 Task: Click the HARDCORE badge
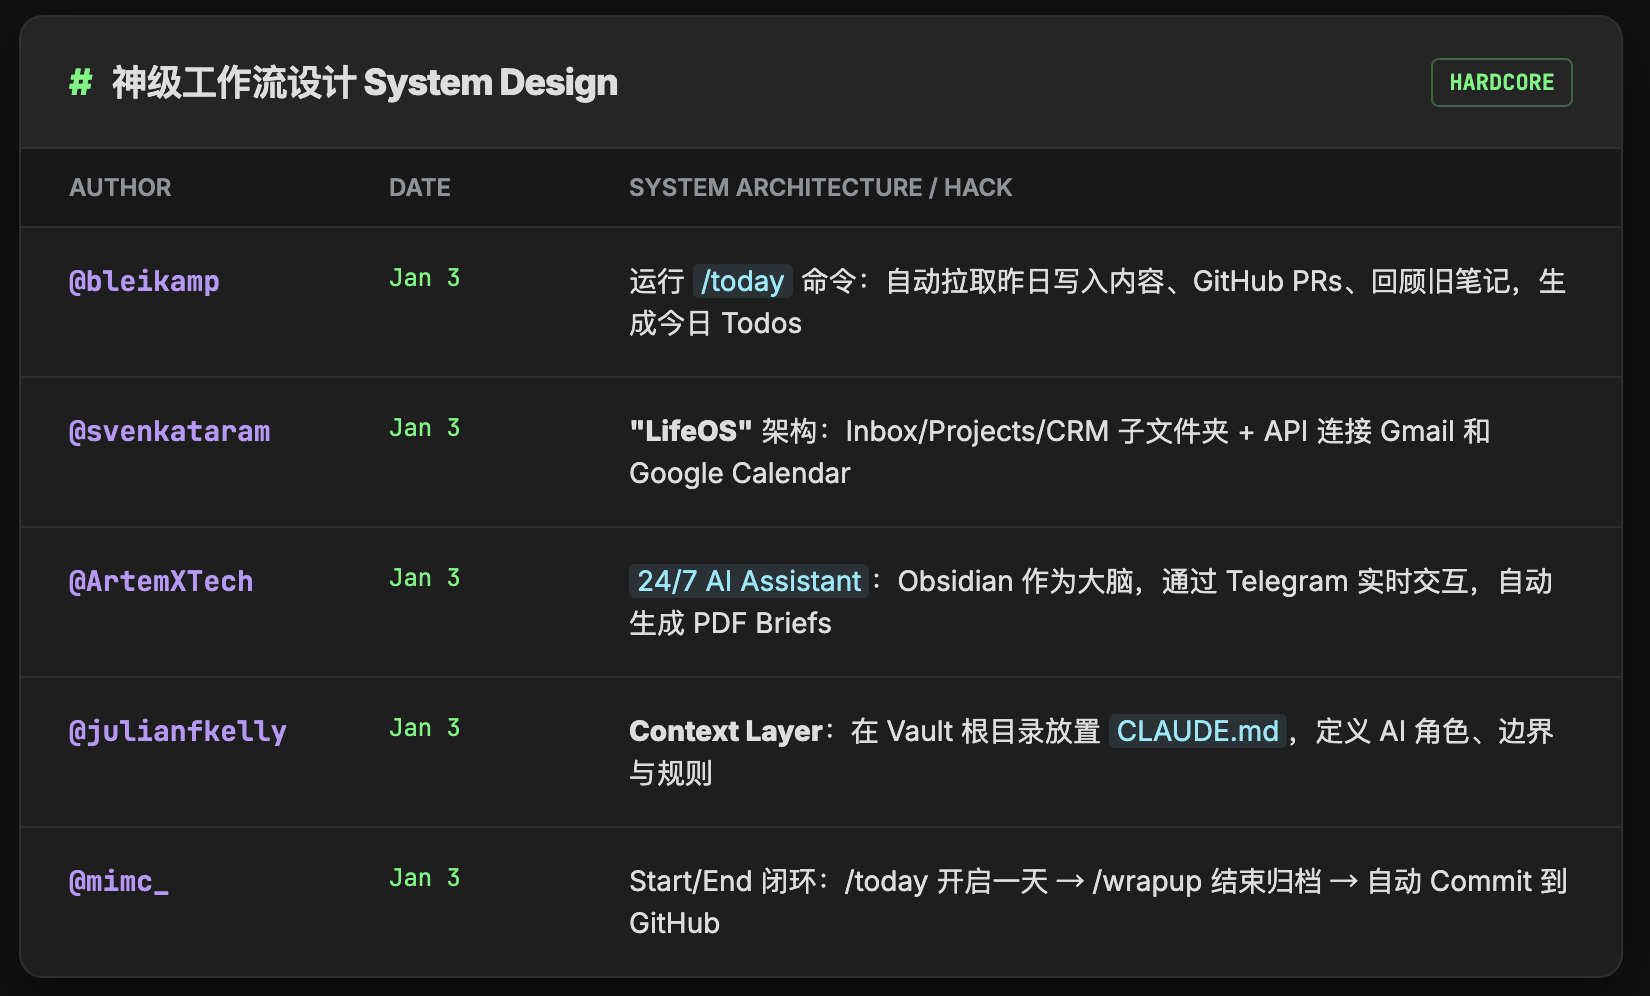pyautogui.click(x=1501, y=82)
